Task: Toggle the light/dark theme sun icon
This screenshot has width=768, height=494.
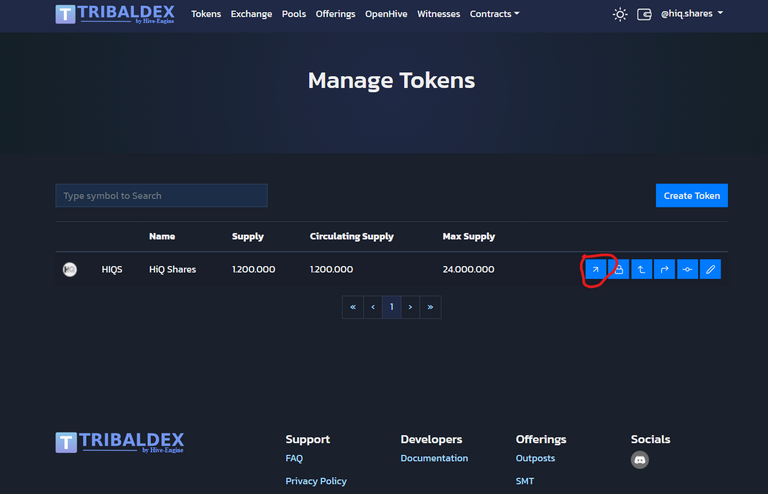Action: [620, 14]
